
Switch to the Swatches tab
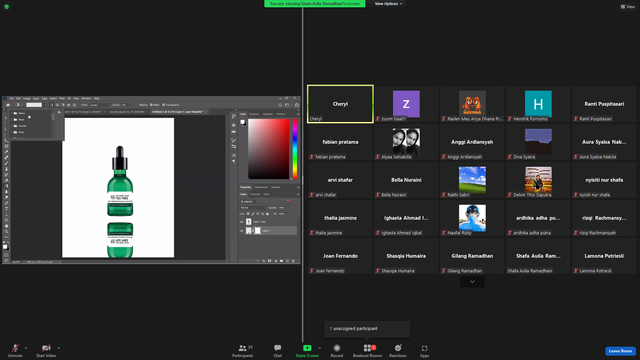pyautogui.click(x=254, y=114)
